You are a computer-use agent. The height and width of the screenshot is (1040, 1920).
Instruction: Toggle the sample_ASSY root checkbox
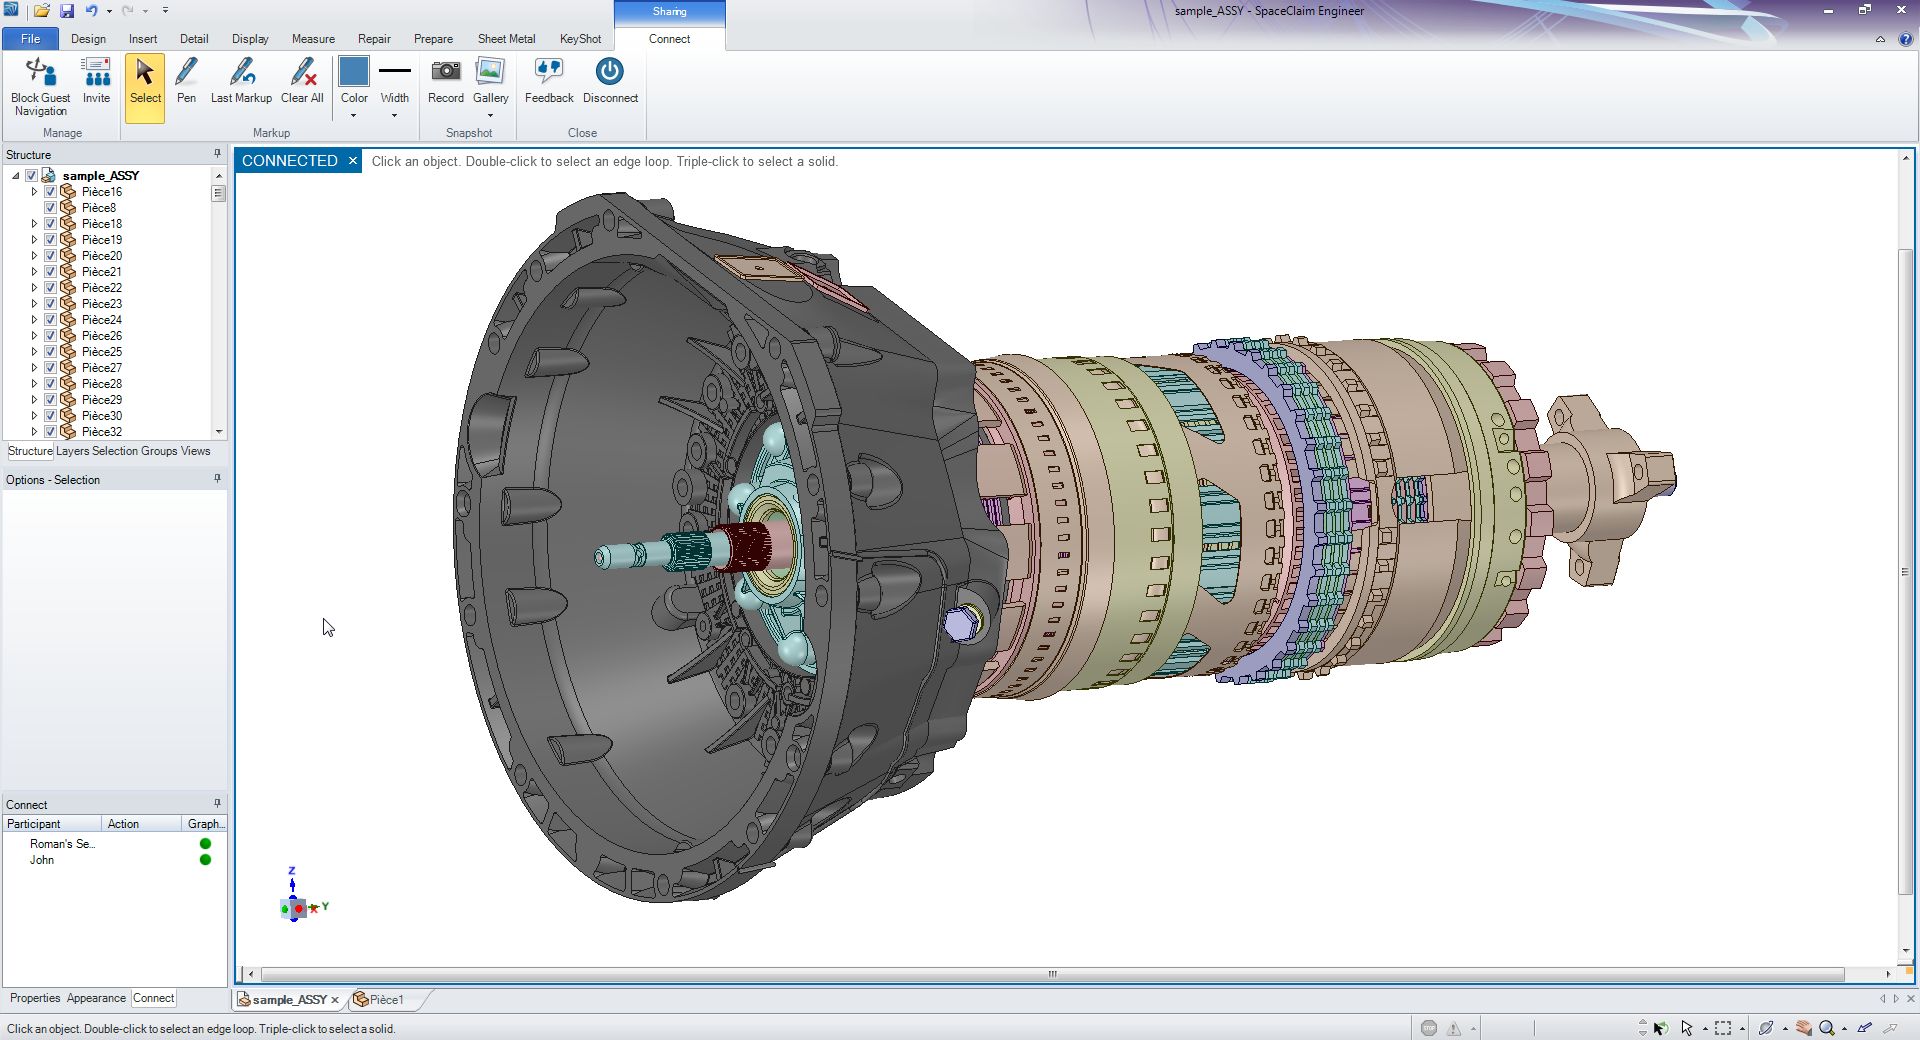31,175
